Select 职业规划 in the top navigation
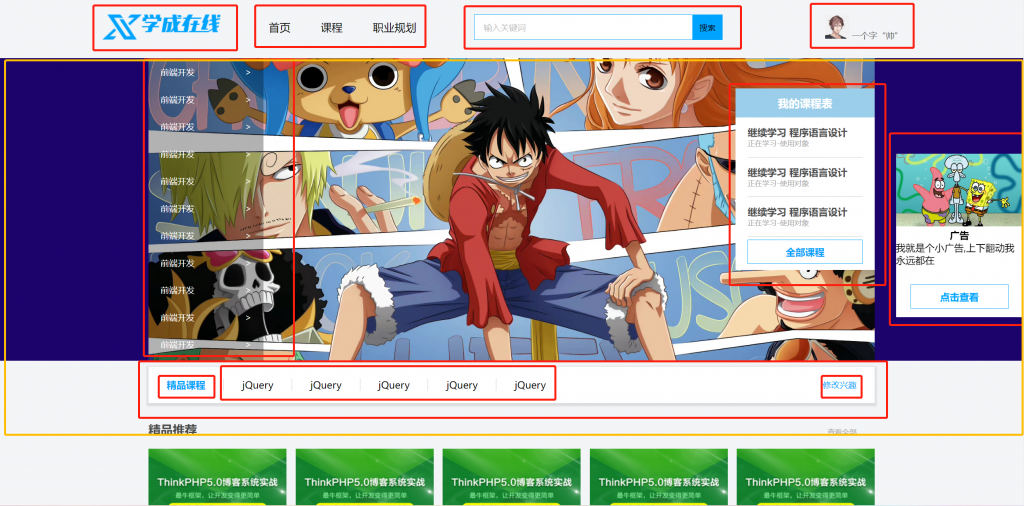This screenshot has width=1024, height=506. [x=394, y=28]
